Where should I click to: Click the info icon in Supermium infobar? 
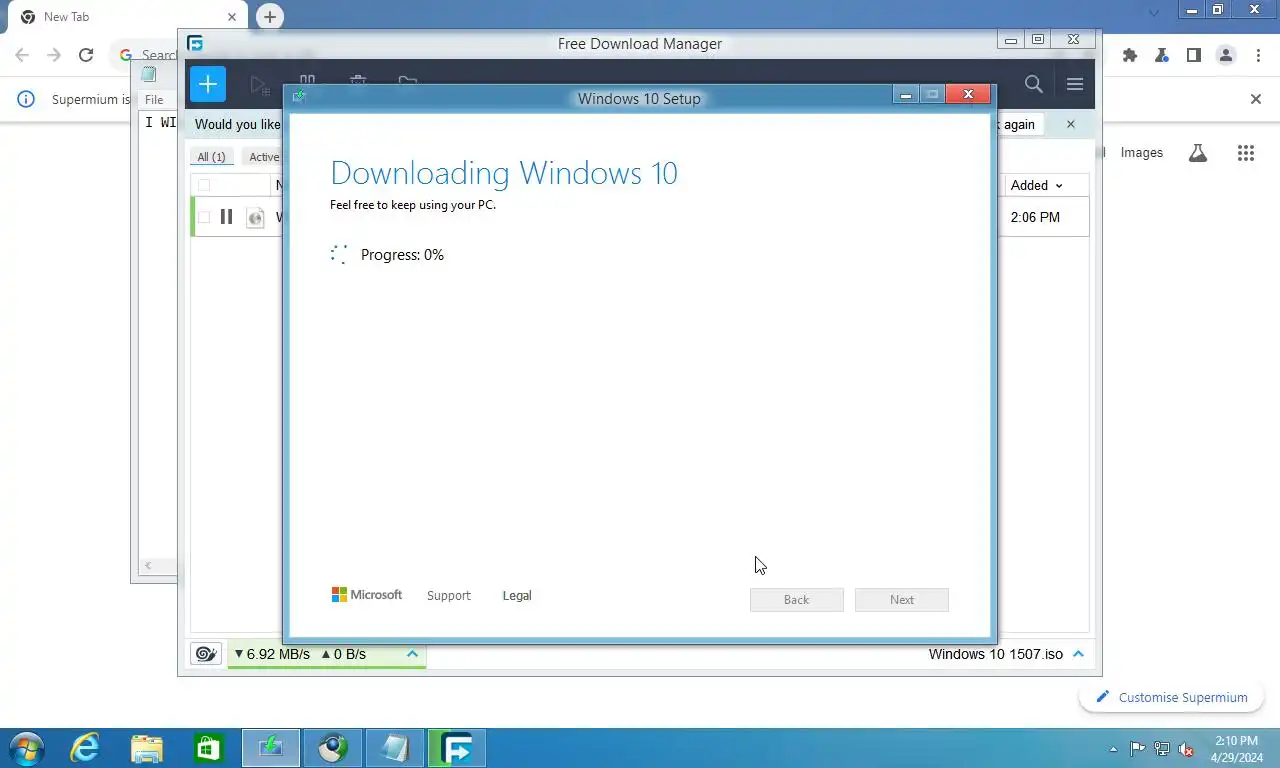pos(27,99)
